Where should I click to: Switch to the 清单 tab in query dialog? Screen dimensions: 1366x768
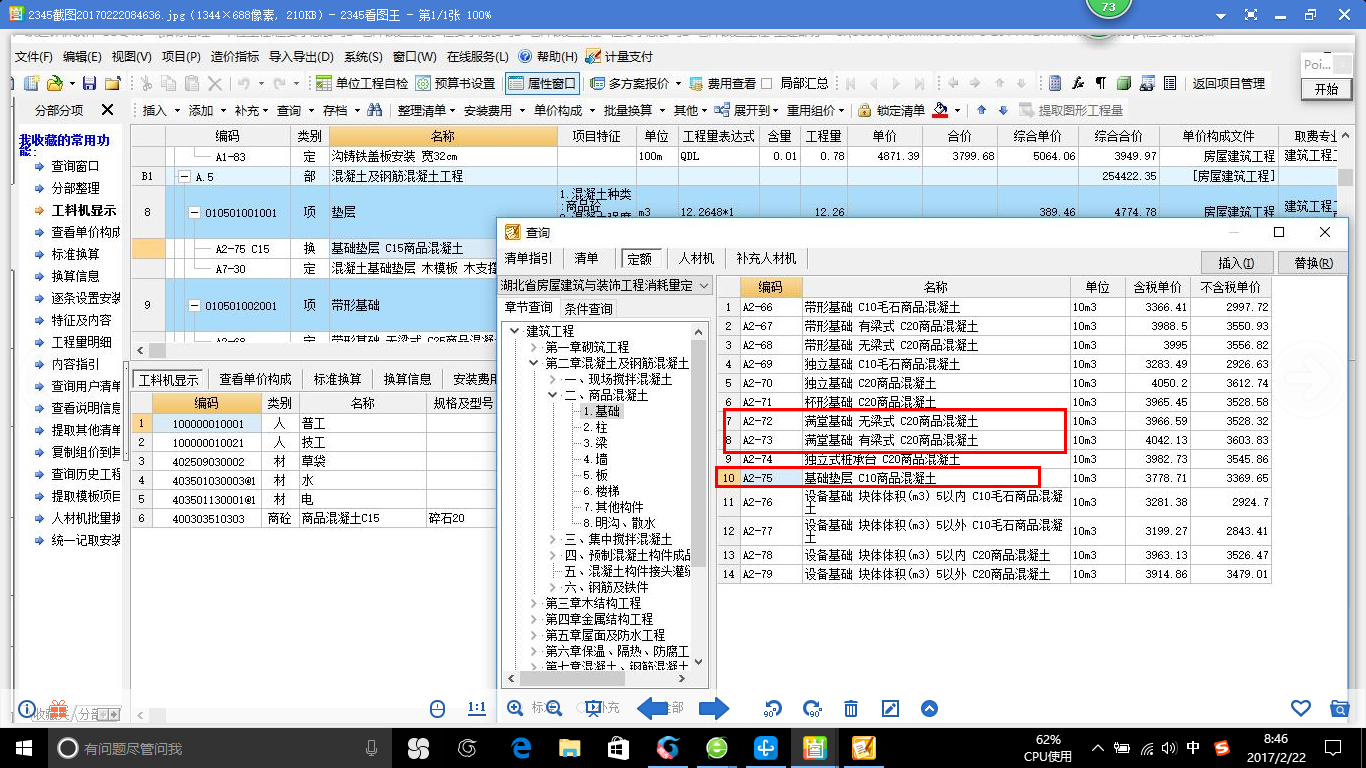click(x=587, y=258)
